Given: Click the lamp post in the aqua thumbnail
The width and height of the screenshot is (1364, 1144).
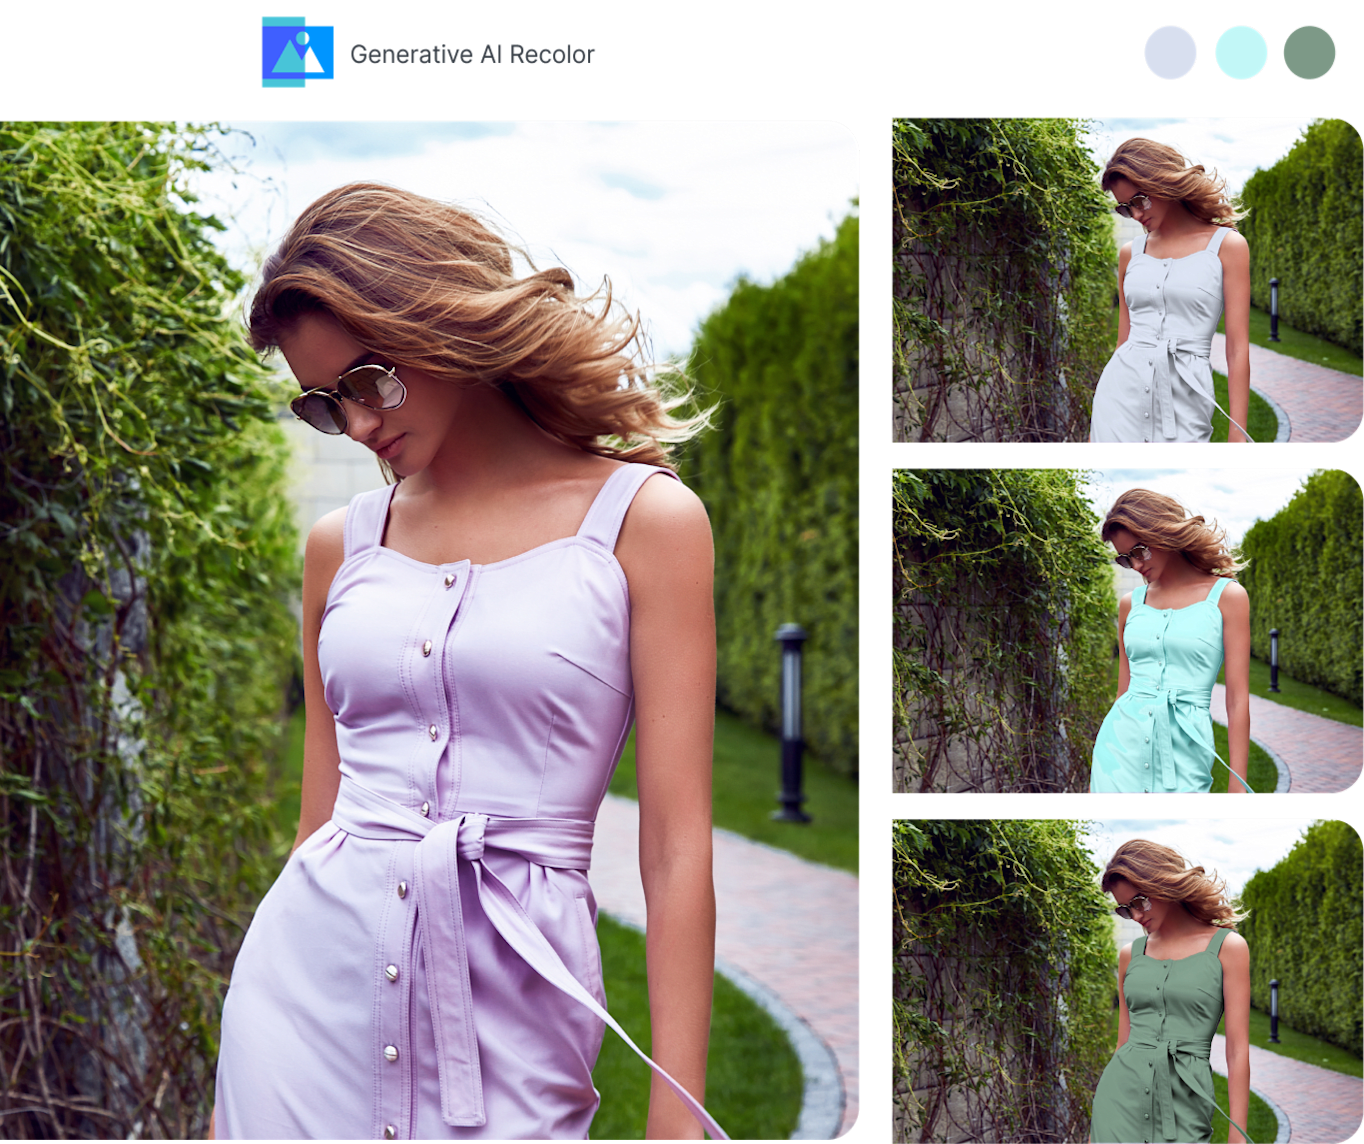Looking at the screenshot, I should (1273, 660).
